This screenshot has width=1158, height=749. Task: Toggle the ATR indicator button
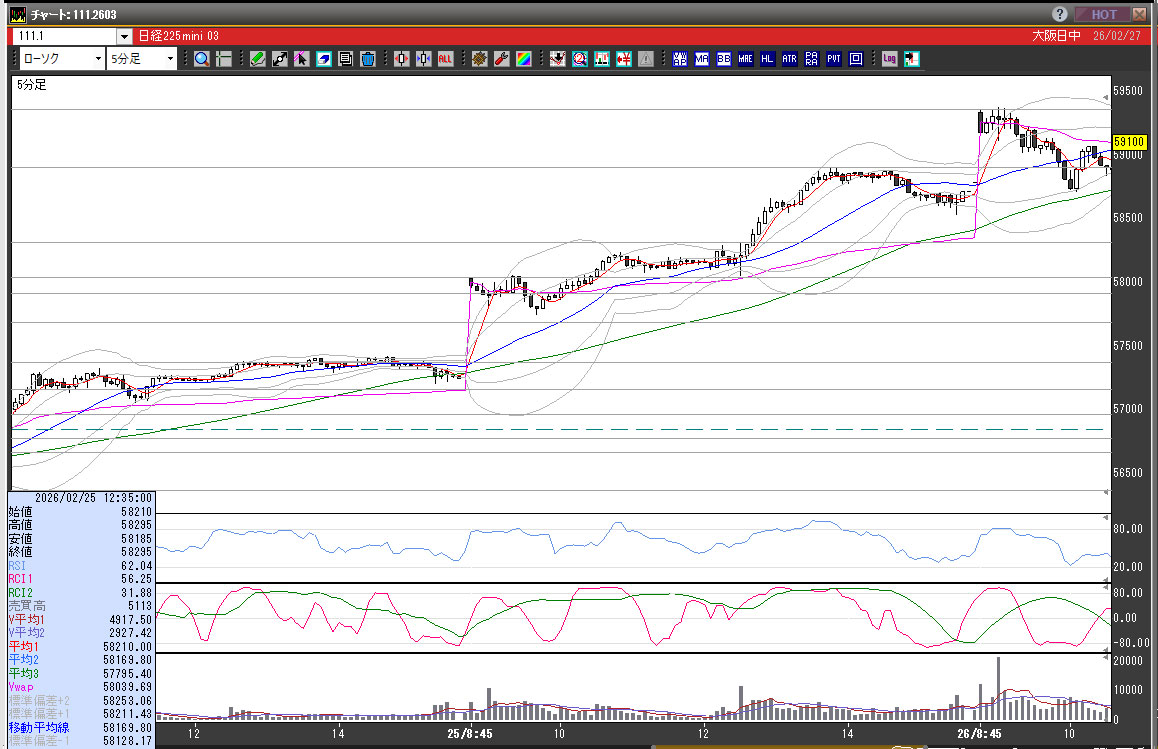tap(789, 59)
